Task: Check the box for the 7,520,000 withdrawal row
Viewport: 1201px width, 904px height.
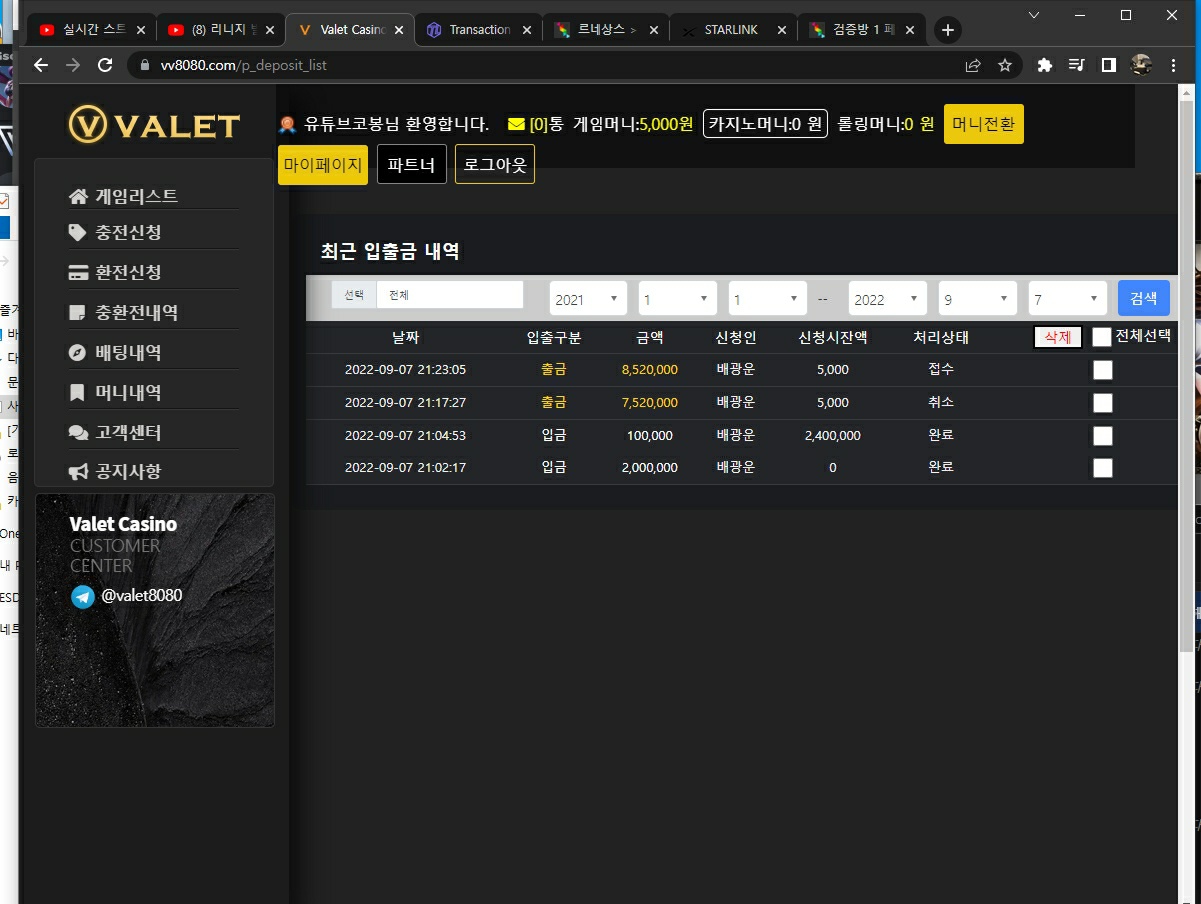Action: [x=1102, y=403]
